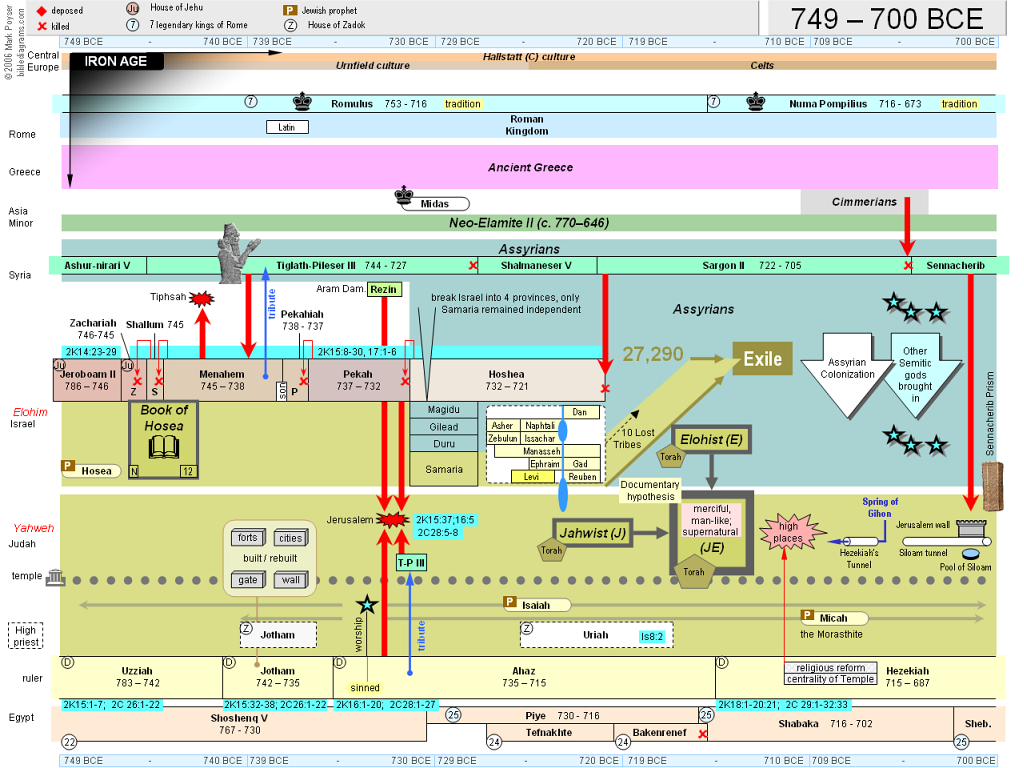
Task: Select the circled 7 before Numa Pompilius
Action: point(714,102)
